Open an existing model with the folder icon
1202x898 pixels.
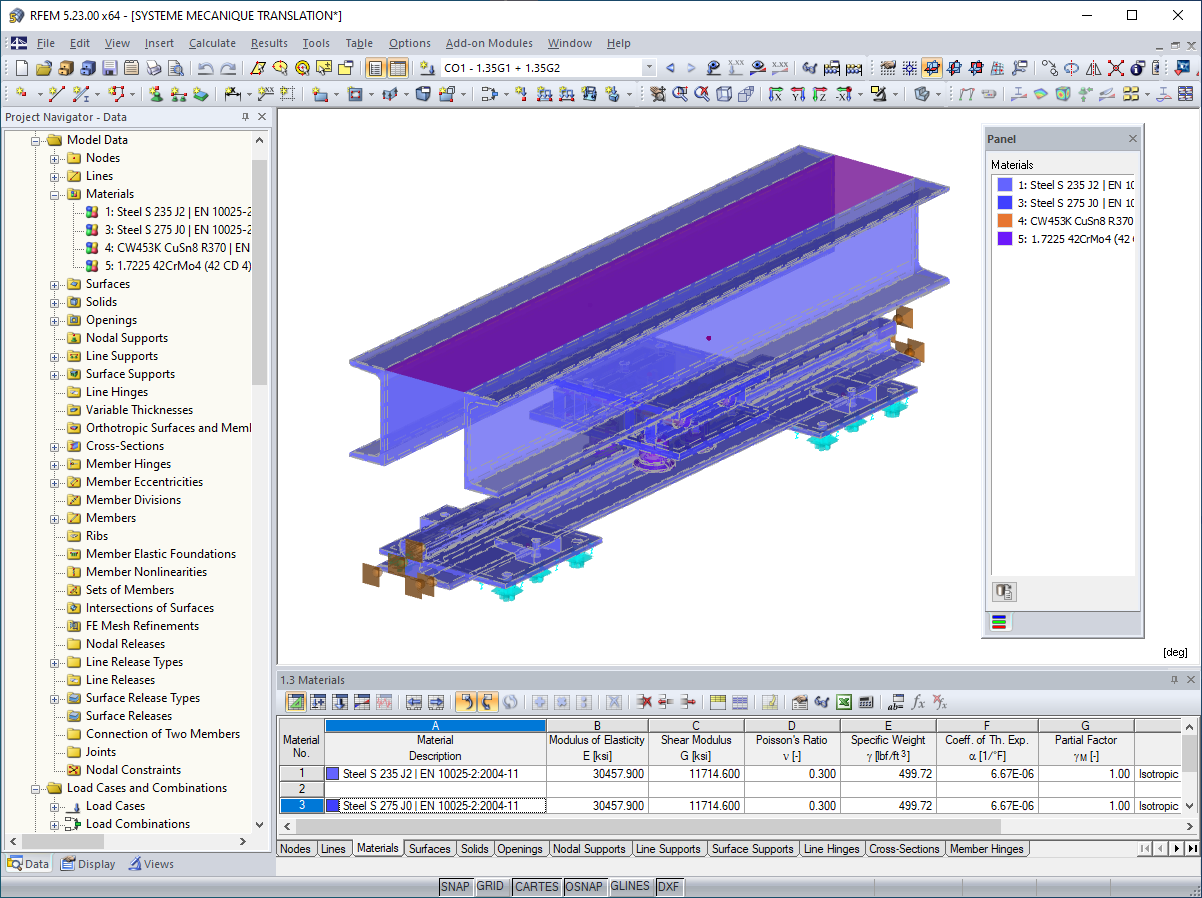[x=43, y=68]
